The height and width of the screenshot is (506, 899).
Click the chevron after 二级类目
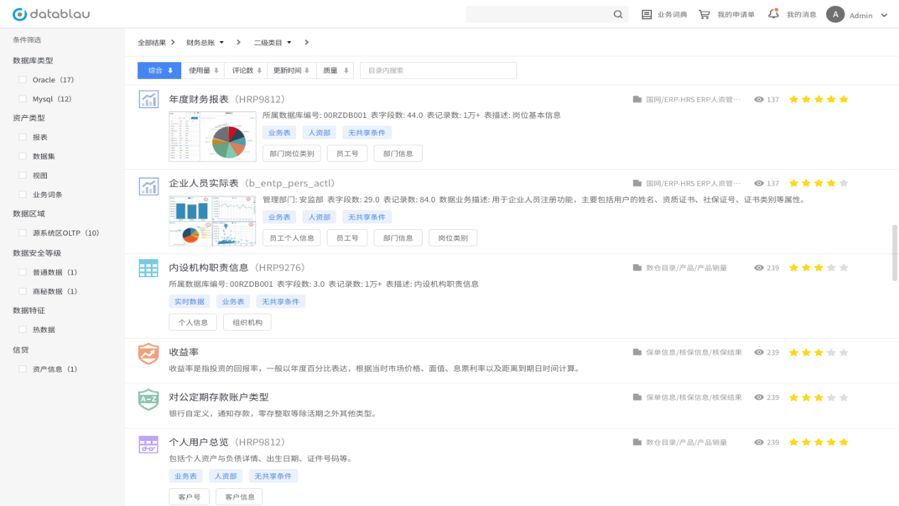(306, 42)
